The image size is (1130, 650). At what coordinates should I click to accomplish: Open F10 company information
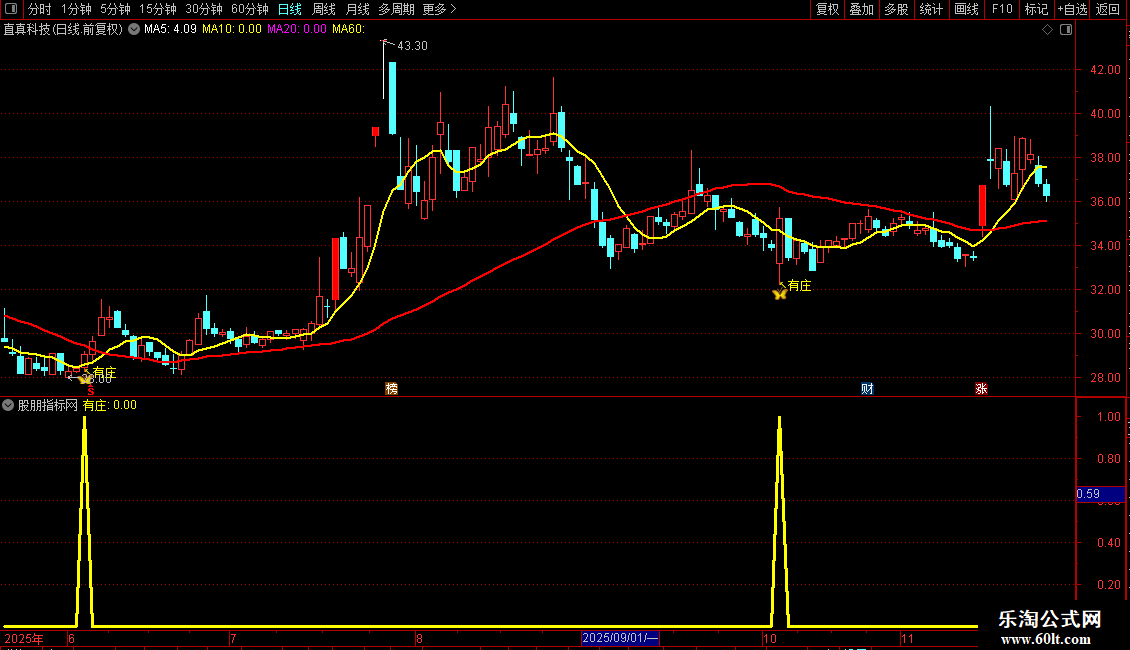click(x=1002, y=9)
